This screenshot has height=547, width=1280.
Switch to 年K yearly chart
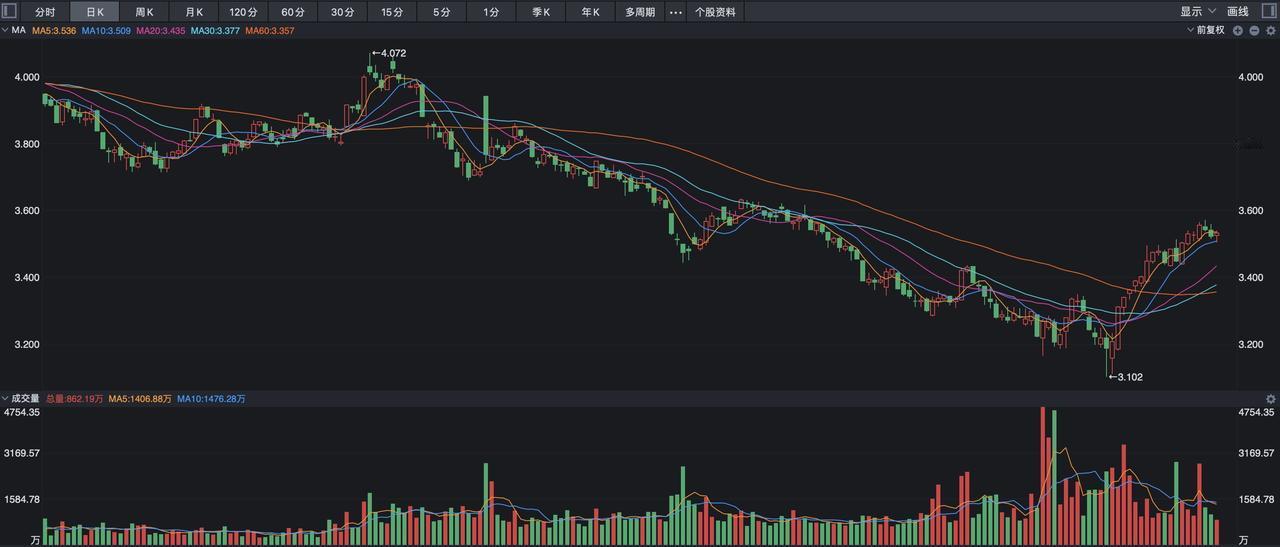click(x=590, y=12)
